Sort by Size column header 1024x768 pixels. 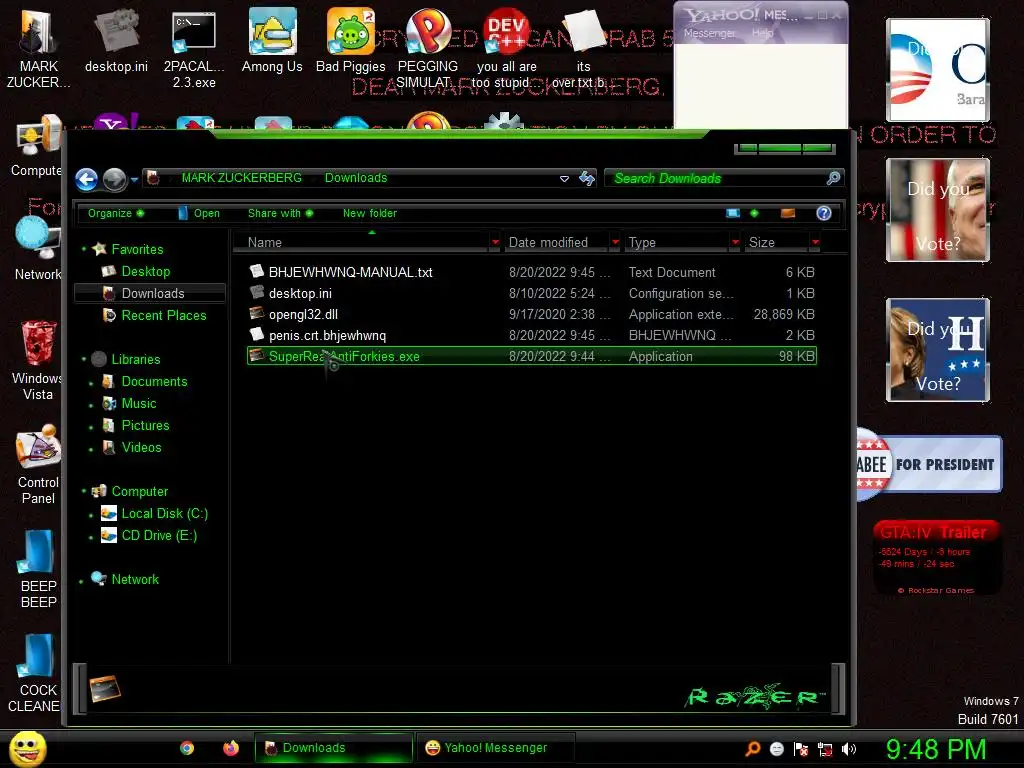pos(776,242)
